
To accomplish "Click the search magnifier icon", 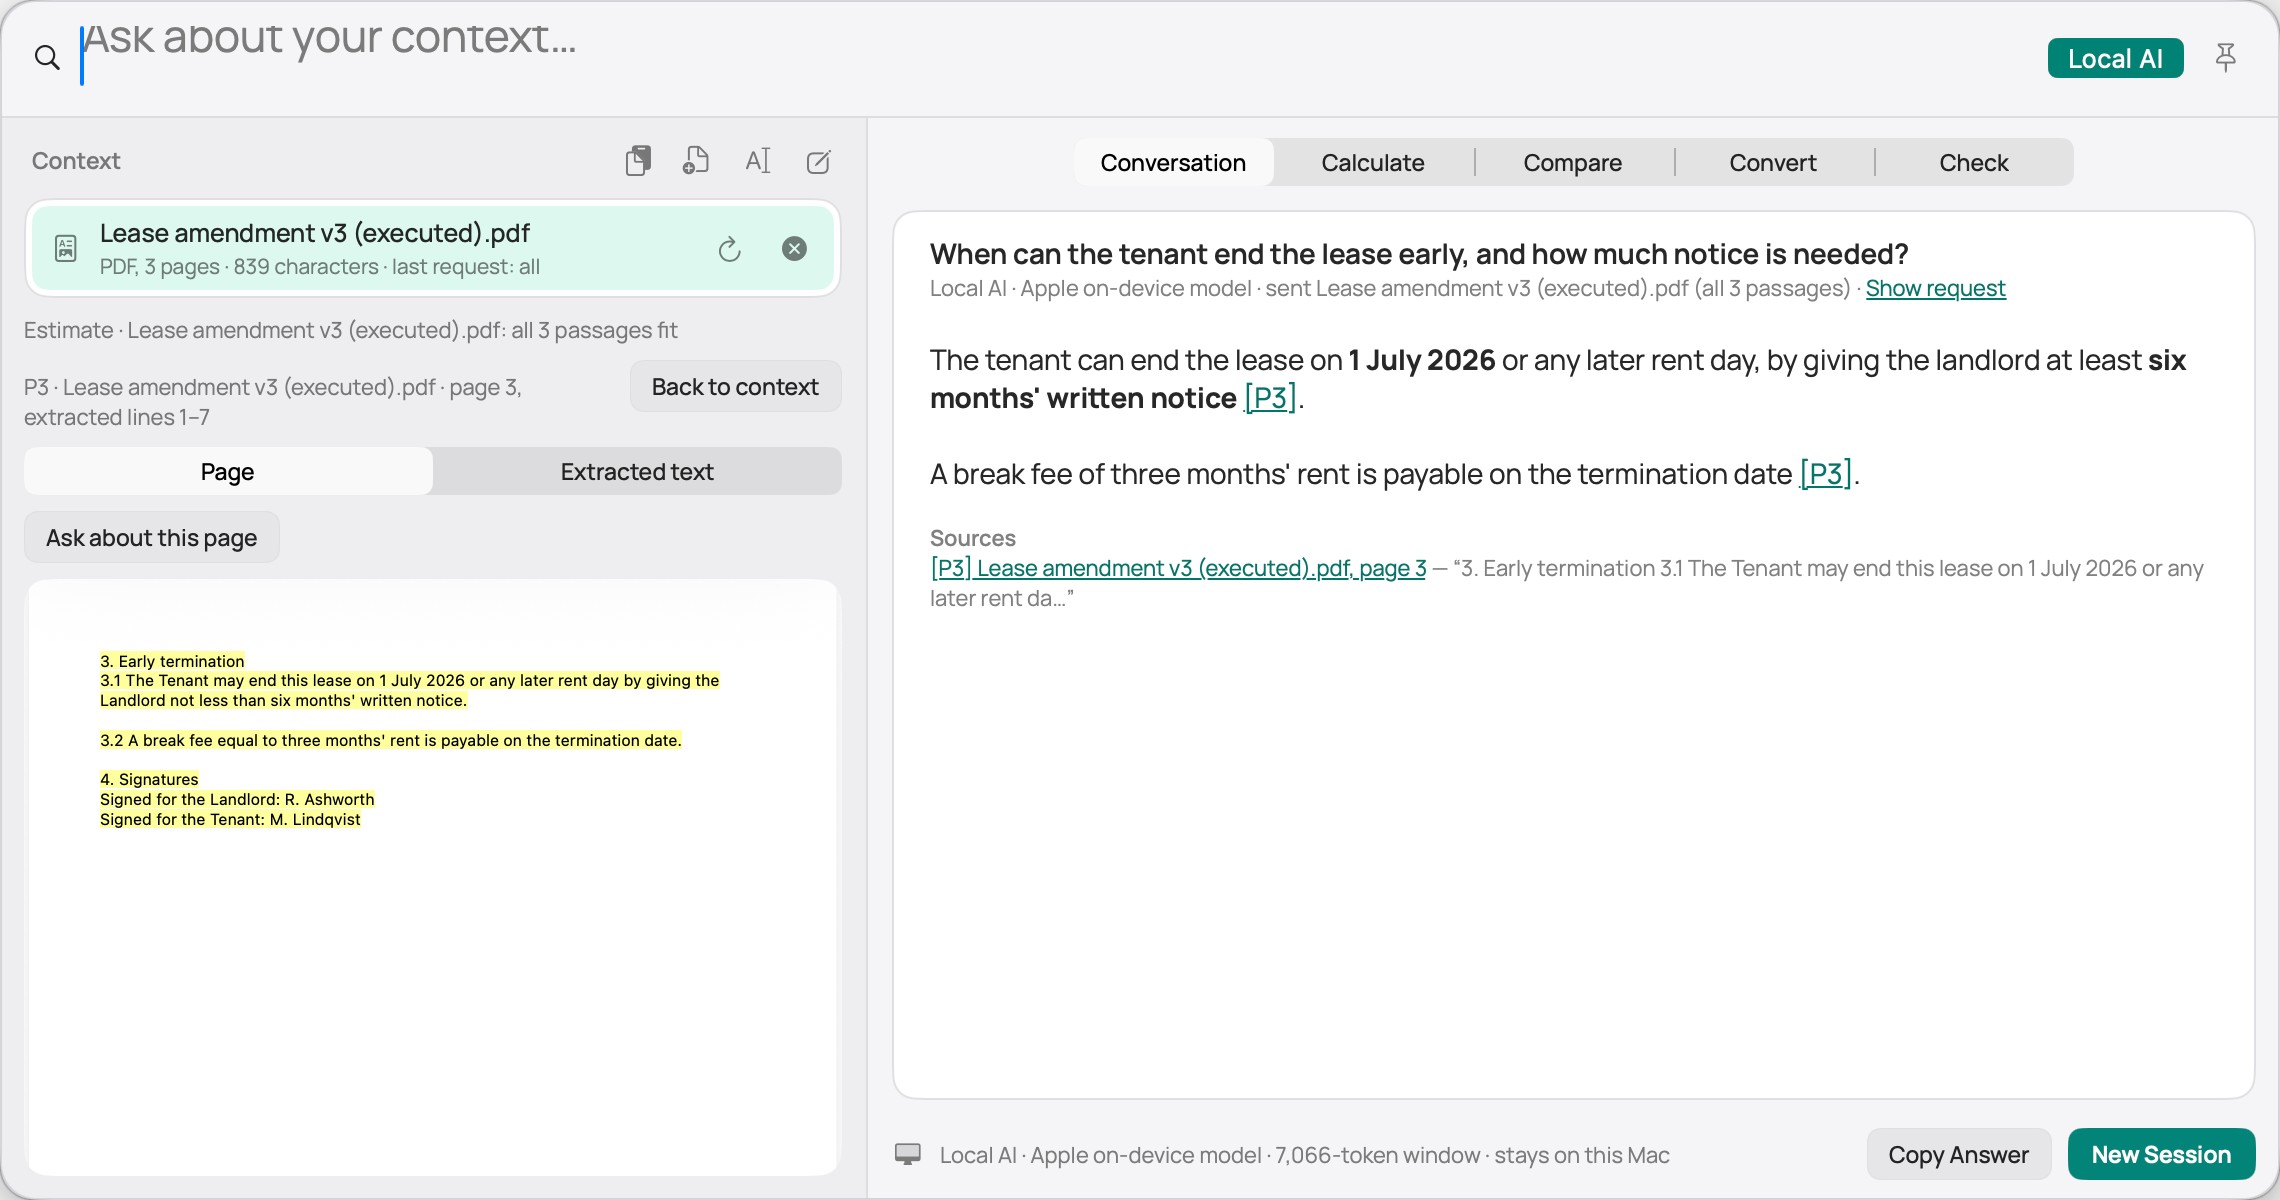I will coord(47,58).
